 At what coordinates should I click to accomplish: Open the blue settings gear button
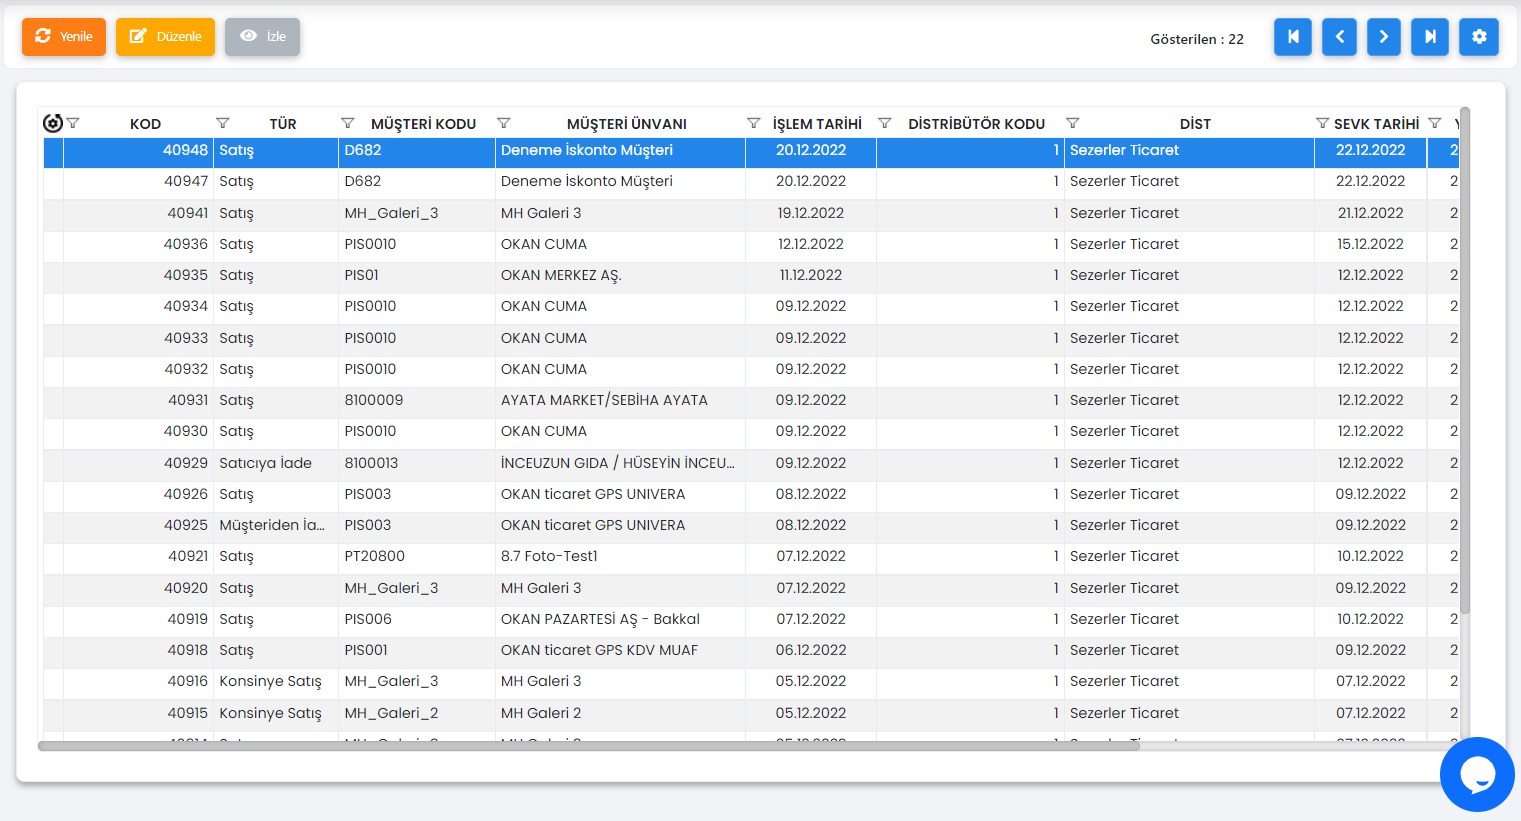click(1479, 37)
